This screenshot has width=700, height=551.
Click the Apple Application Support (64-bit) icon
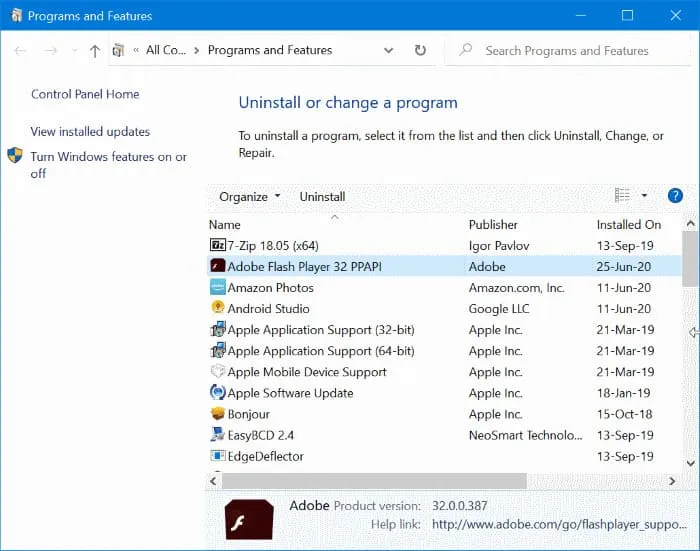pyautogui.click(x=217, y=350)
